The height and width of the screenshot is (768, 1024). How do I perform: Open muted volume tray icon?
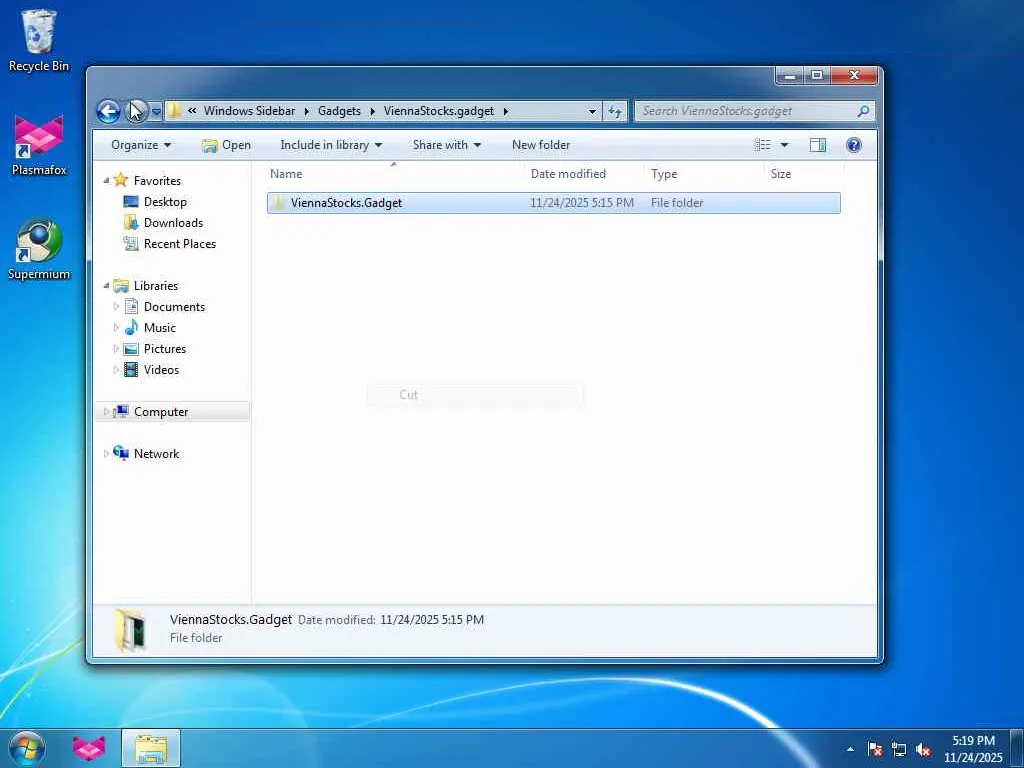click(923, 750)
